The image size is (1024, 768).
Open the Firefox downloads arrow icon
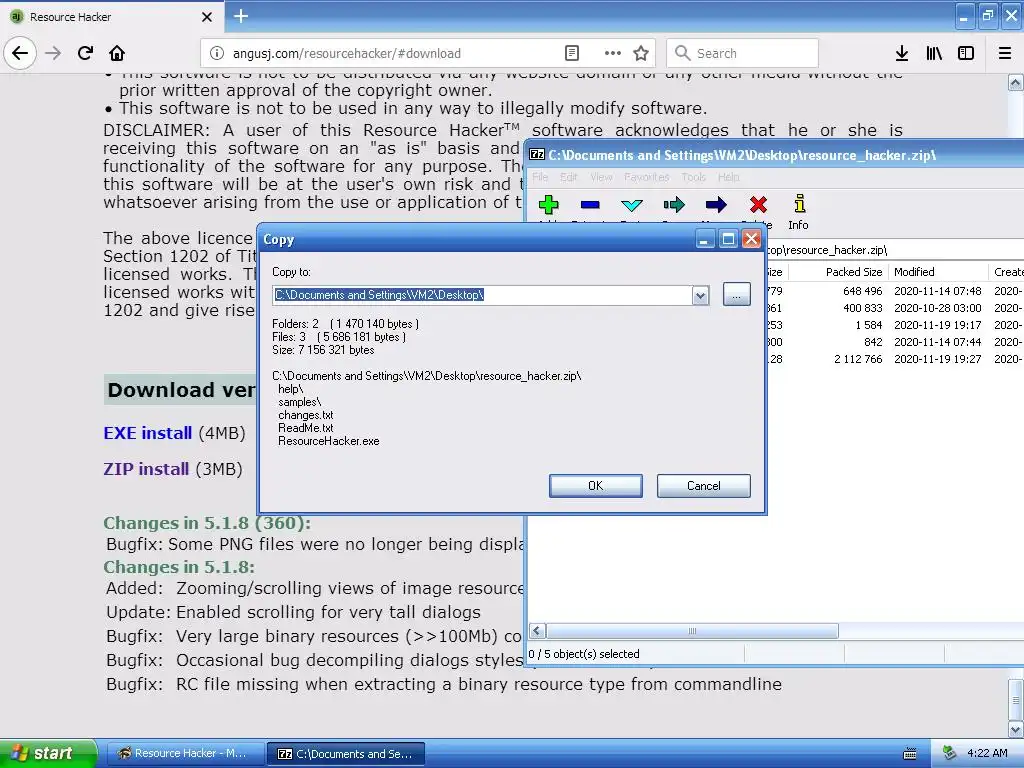[902, 53]
